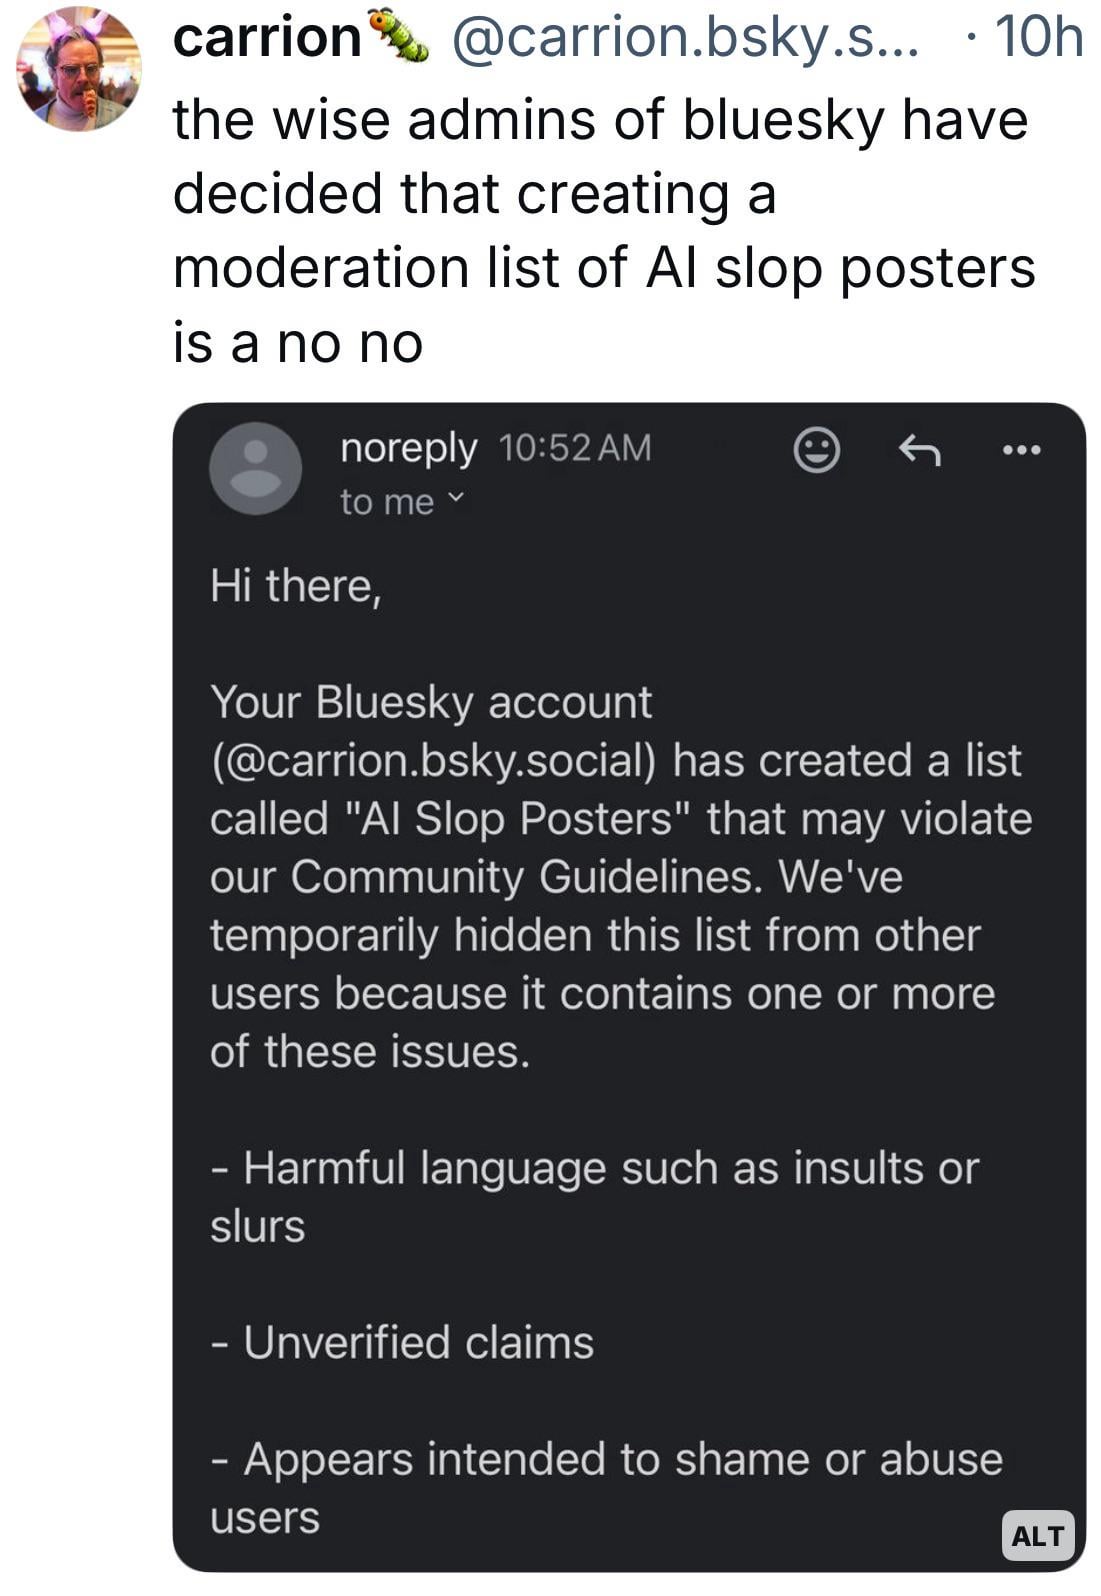Click the emoji reaction smiley icon
The image size is (1101, 1596).
click(816, 450)
